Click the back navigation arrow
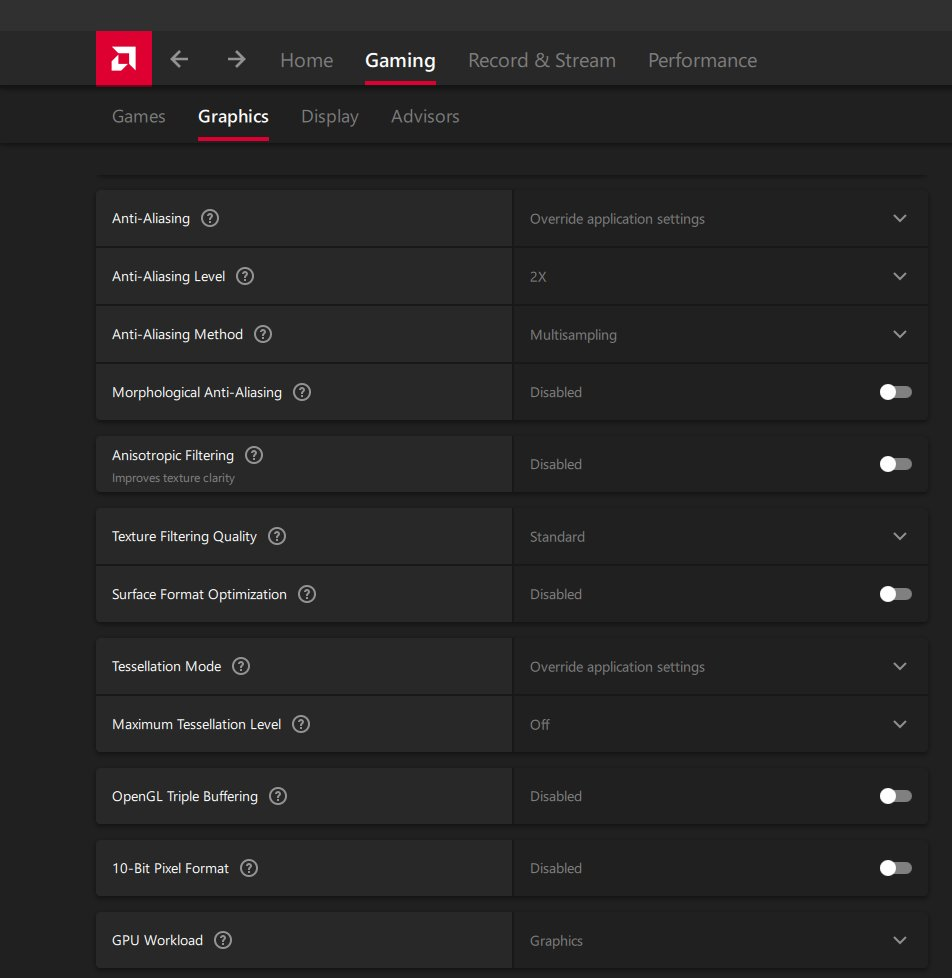The height and width of the screenshot is (978, 952). click(179, 60)
